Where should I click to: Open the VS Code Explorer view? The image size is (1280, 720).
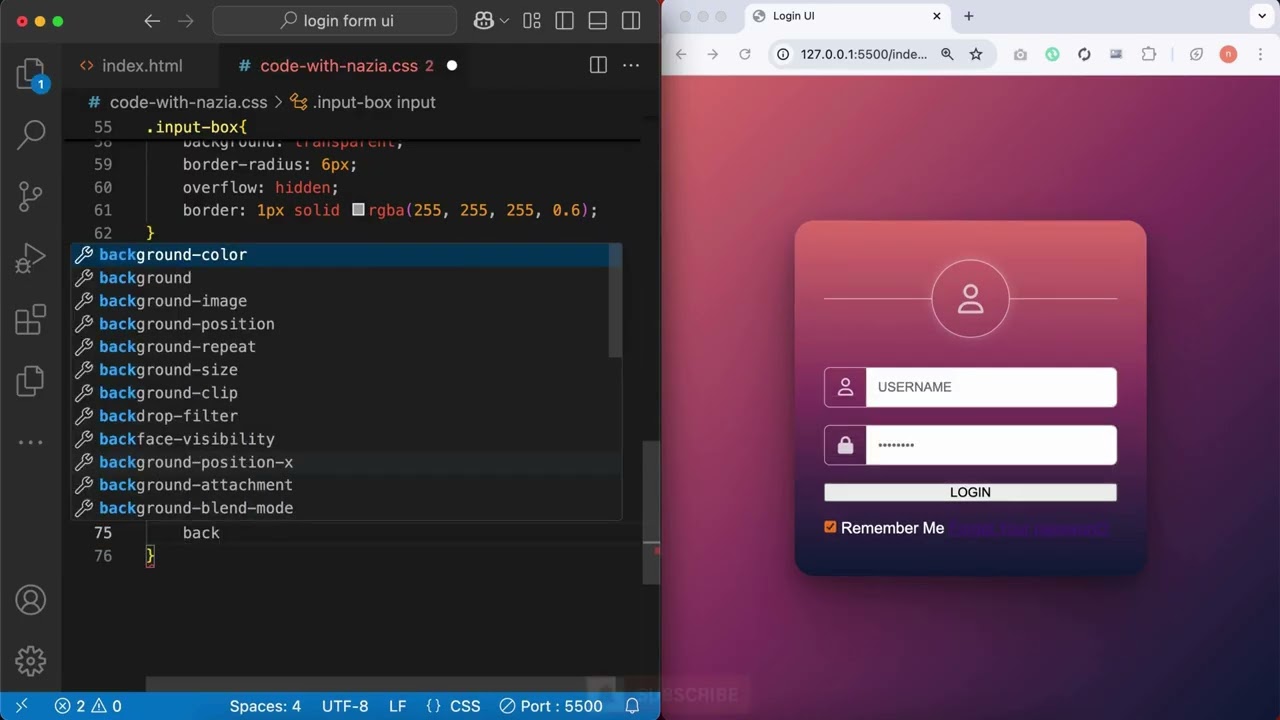(x=31, y=75)
